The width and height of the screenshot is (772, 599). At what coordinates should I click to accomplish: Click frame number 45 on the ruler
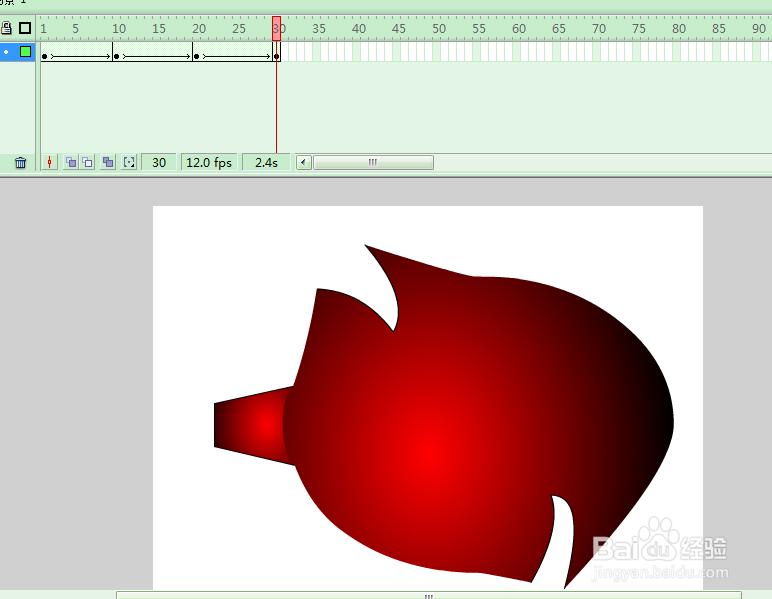(398, 29)
